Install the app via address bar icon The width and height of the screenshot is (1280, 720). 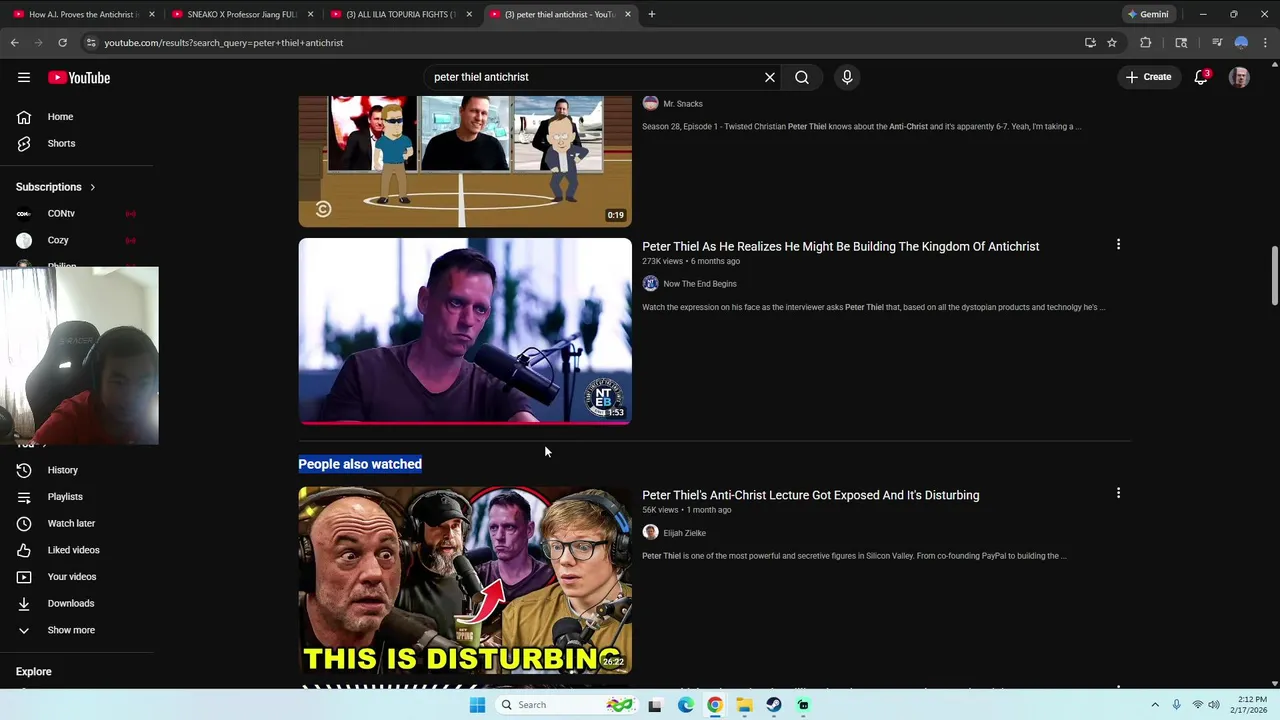point(1090,43)
